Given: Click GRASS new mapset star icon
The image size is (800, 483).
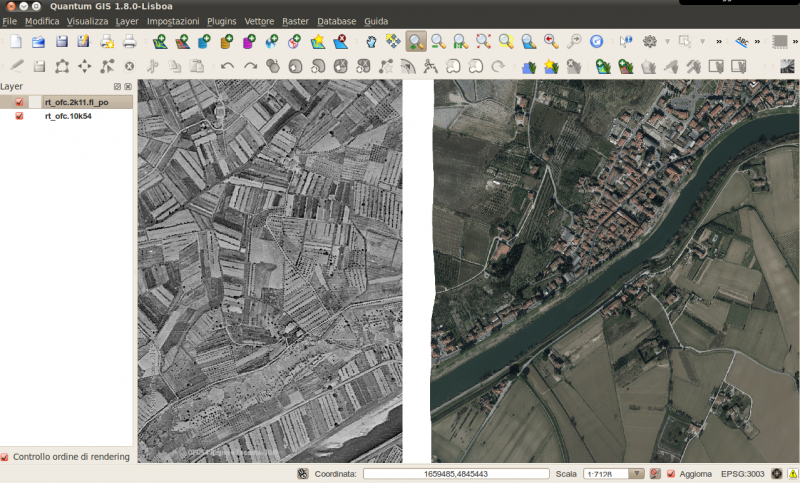Looking at the screenshot, I should click(551, 66).
